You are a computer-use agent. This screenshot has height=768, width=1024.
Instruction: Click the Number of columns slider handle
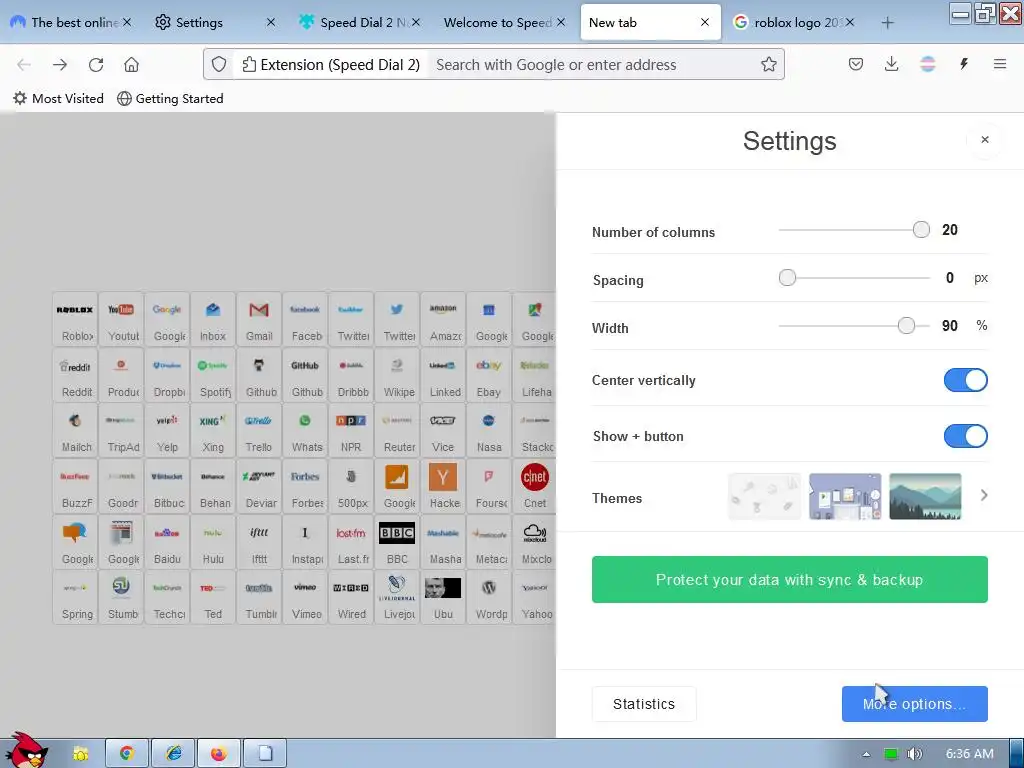[921, 230]
